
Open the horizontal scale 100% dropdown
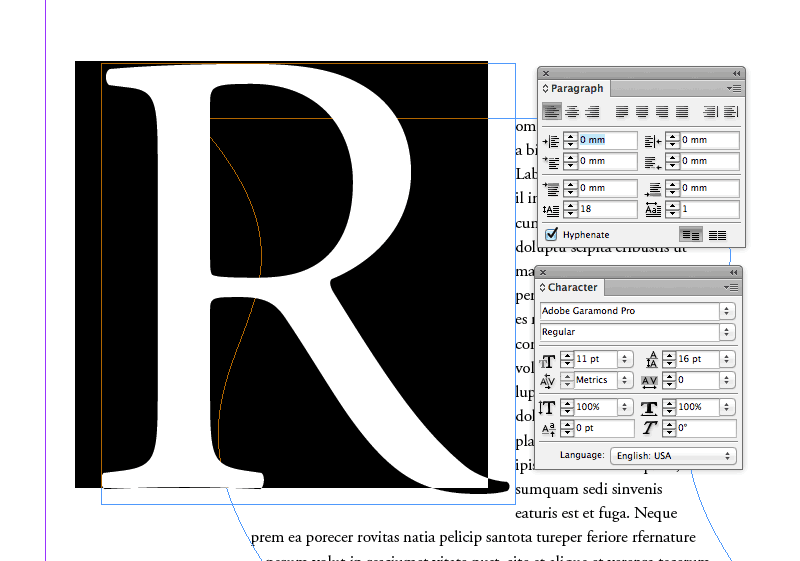click(x=727, y=407)
